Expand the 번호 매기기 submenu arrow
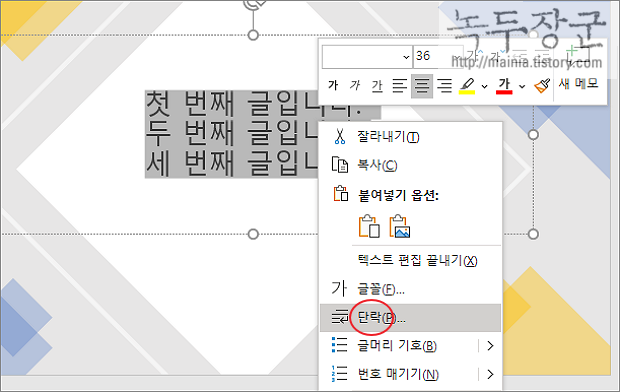Image resolution: width=620 pixels, height=392 pixels. [490, 374]
